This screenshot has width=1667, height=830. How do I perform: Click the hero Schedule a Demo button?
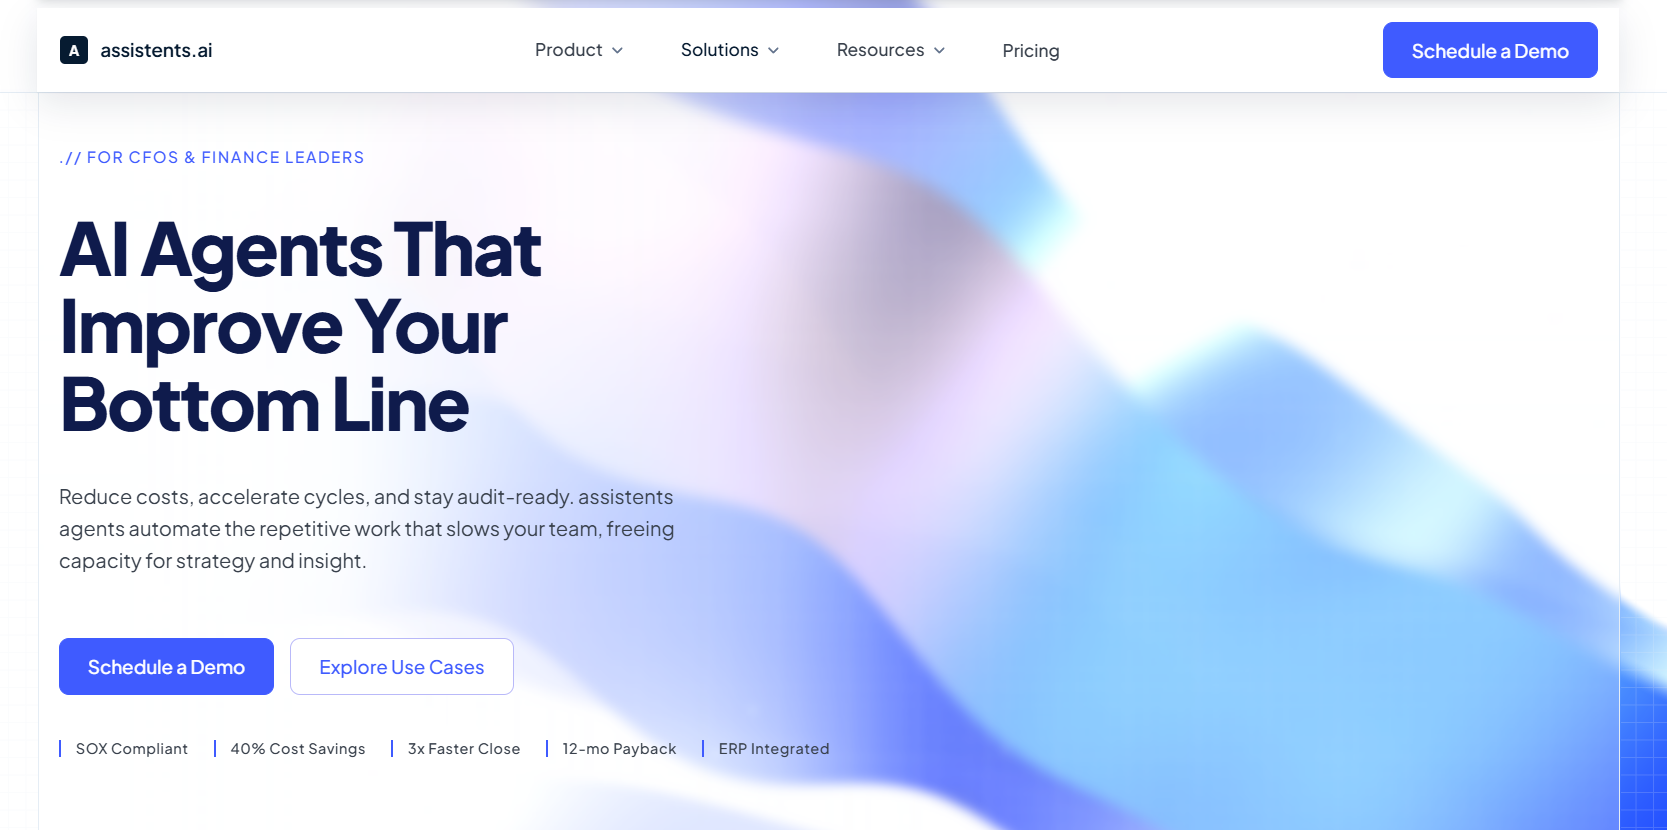[x=166, y=667]
